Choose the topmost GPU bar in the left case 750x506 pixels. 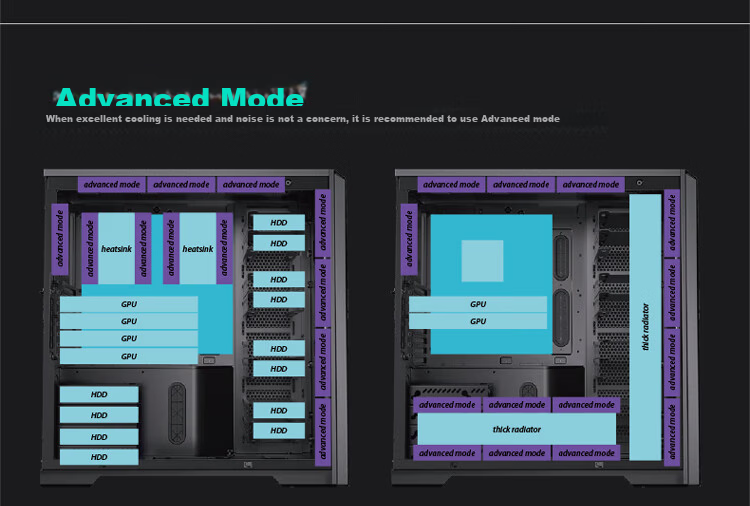pyautogui.click(x=129, y=304)
